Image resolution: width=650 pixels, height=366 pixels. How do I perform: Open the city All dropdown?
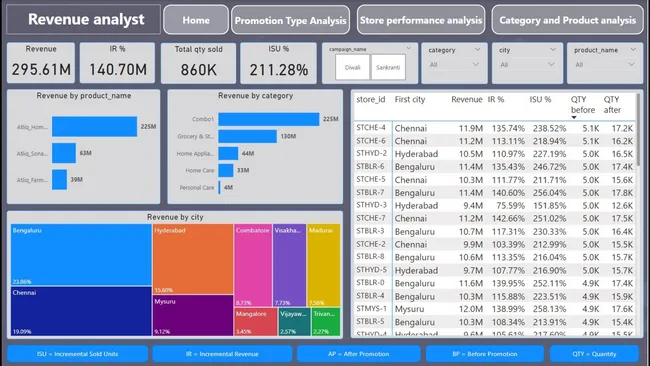[x=527, y=65]
